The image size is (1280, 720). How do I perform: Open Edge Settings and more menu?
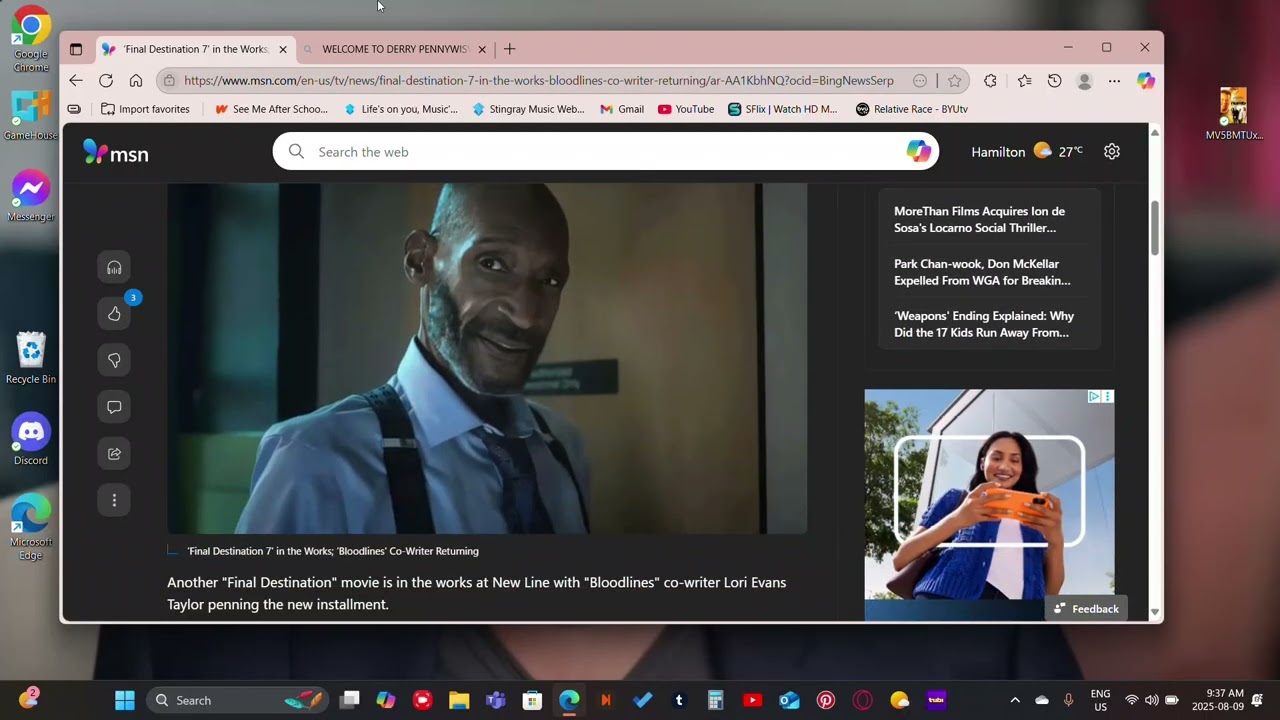coord(1114,81)
